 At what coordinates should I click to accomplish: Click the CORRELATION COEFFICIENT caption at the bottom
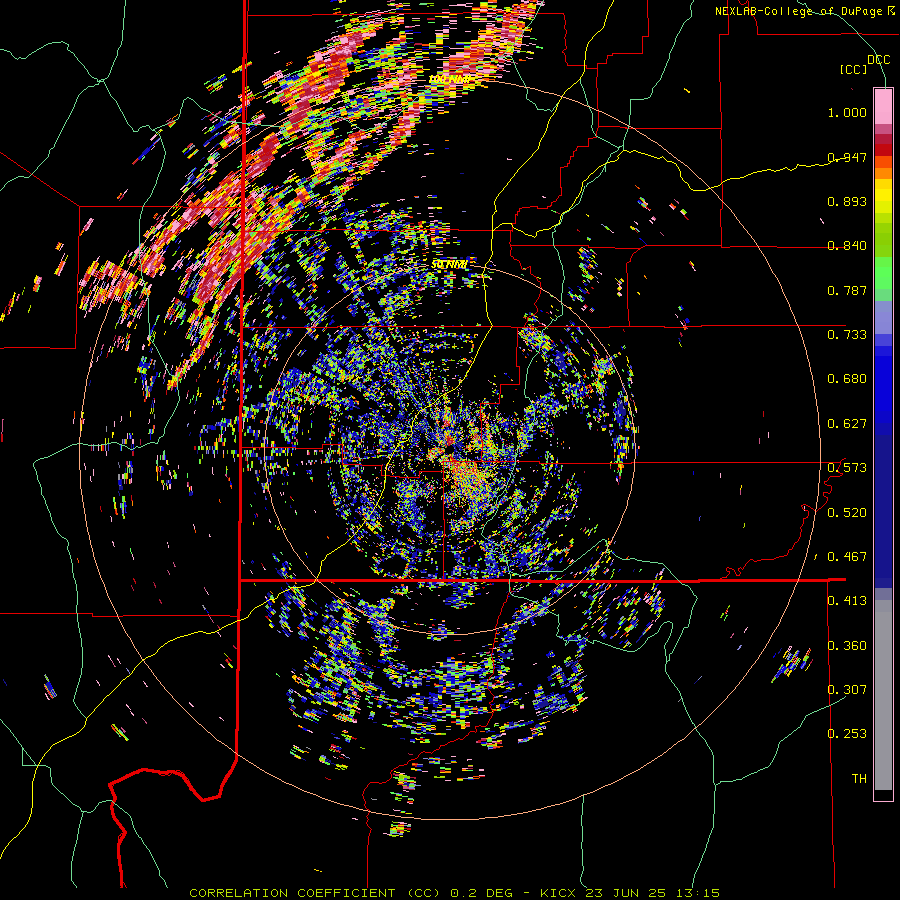pyautogui.click(x=454, y=893)
